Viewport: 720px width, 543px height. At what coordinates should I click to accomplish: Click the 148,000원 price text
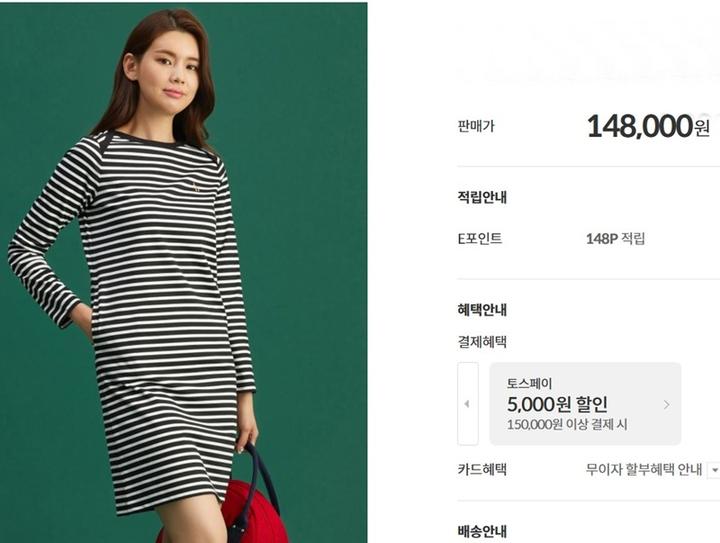pyautogui.click(x=648, y=126)
